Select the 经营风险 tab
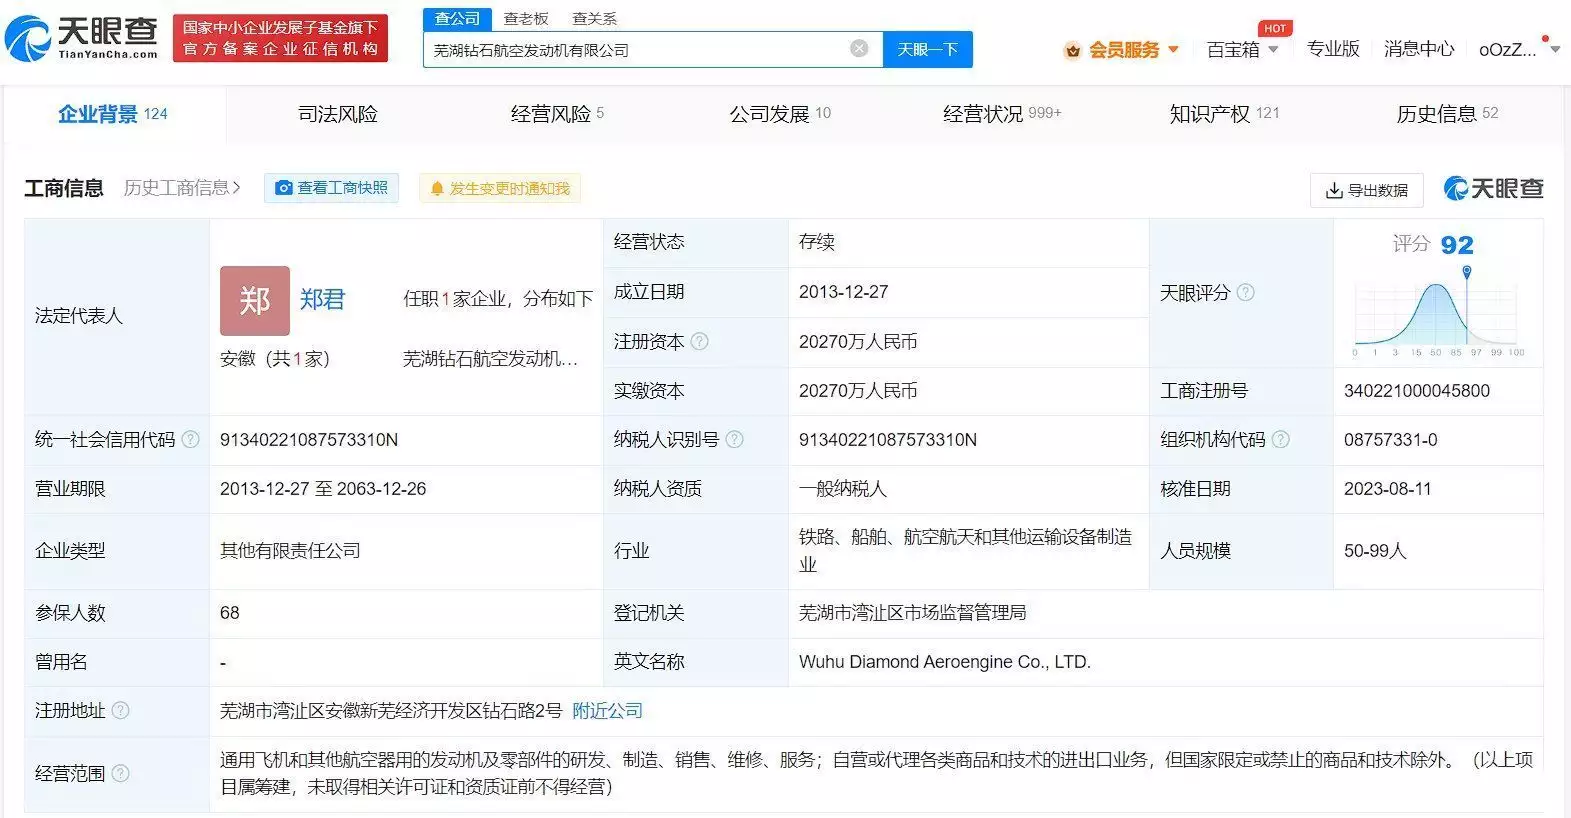 coord(557,114)
